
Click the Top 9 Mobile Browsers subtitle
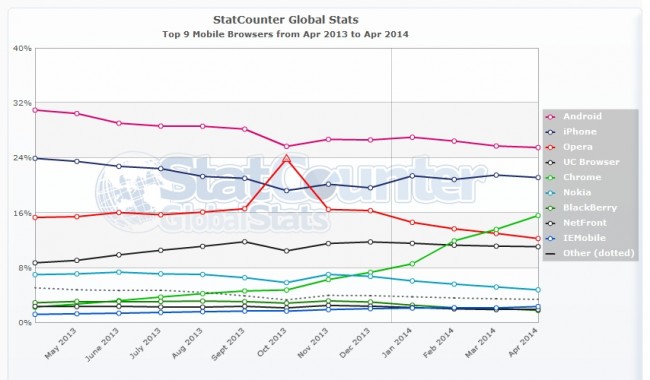(x=285, y=34)
